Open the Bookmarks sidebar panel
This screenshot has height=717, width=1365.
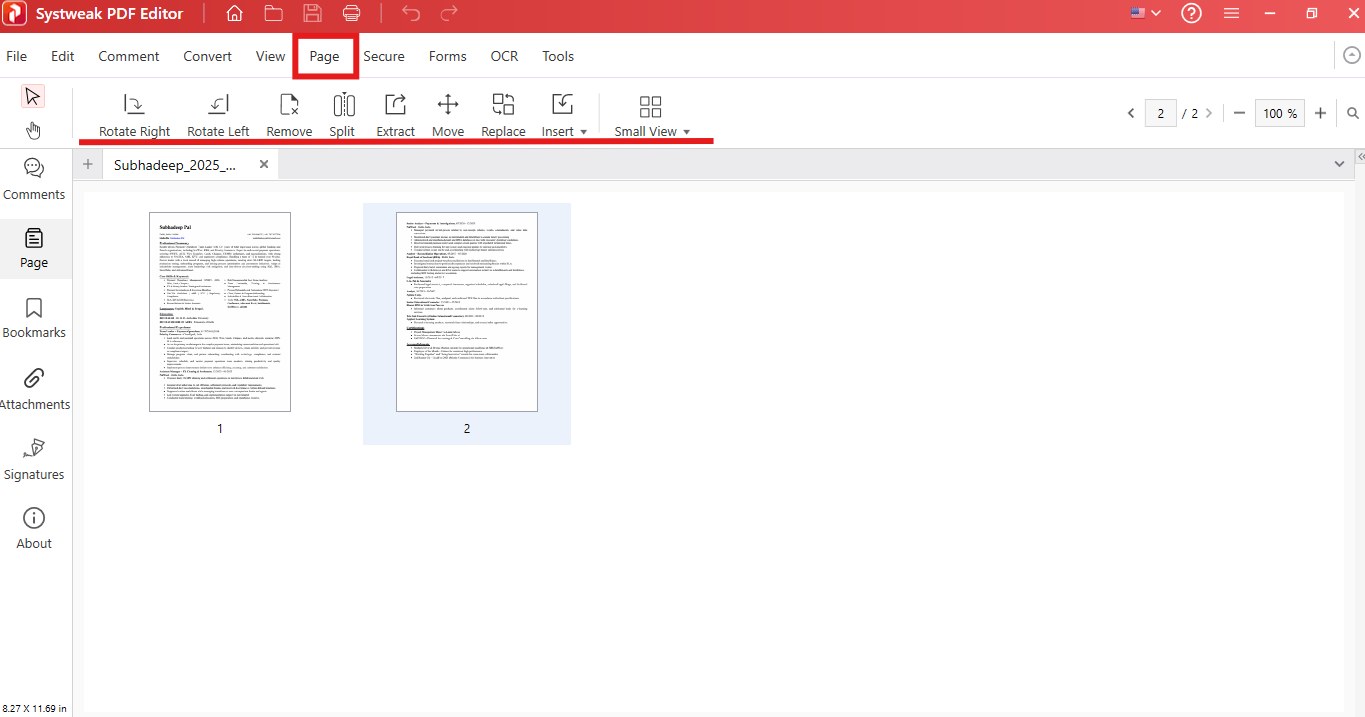[x=34, y=318]
